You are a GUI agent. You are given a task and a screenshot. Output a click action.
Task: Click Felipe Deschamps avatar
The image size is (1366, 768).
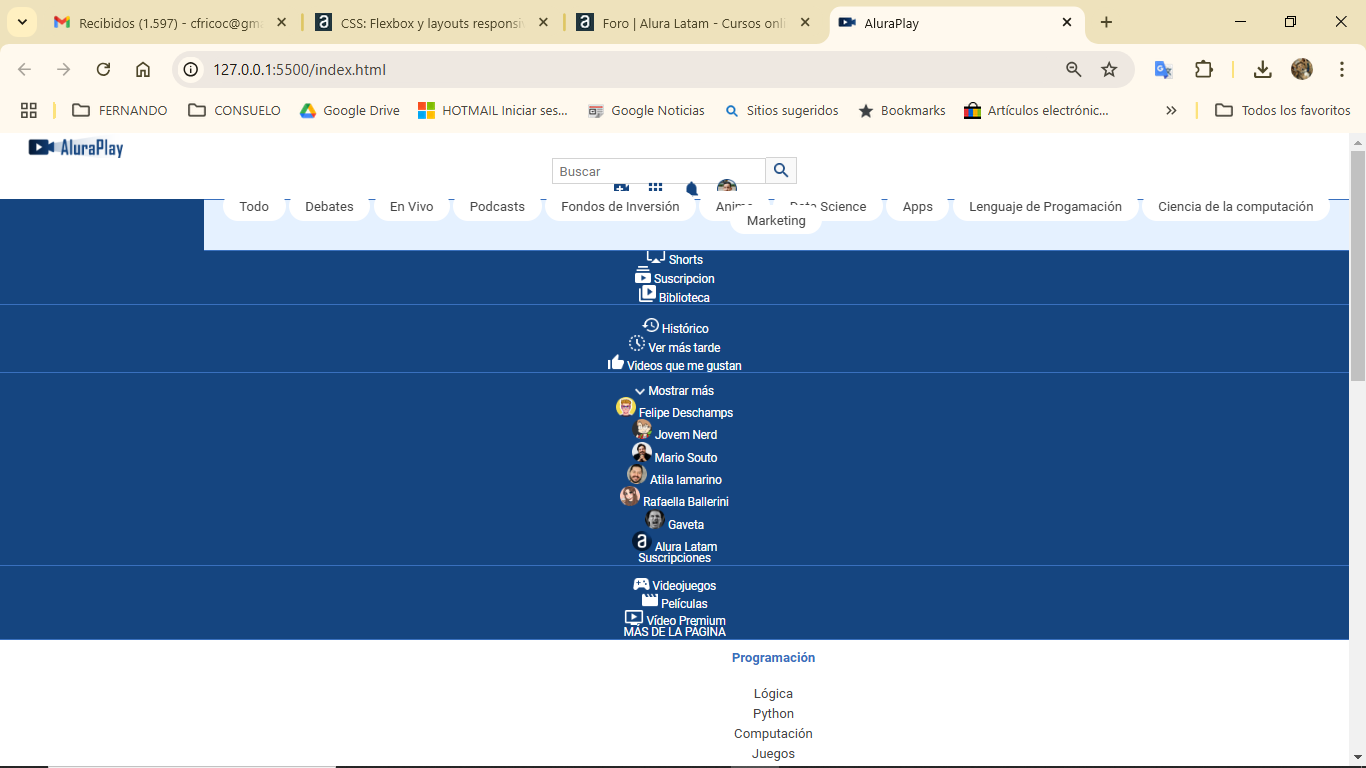tap(626, 408)
